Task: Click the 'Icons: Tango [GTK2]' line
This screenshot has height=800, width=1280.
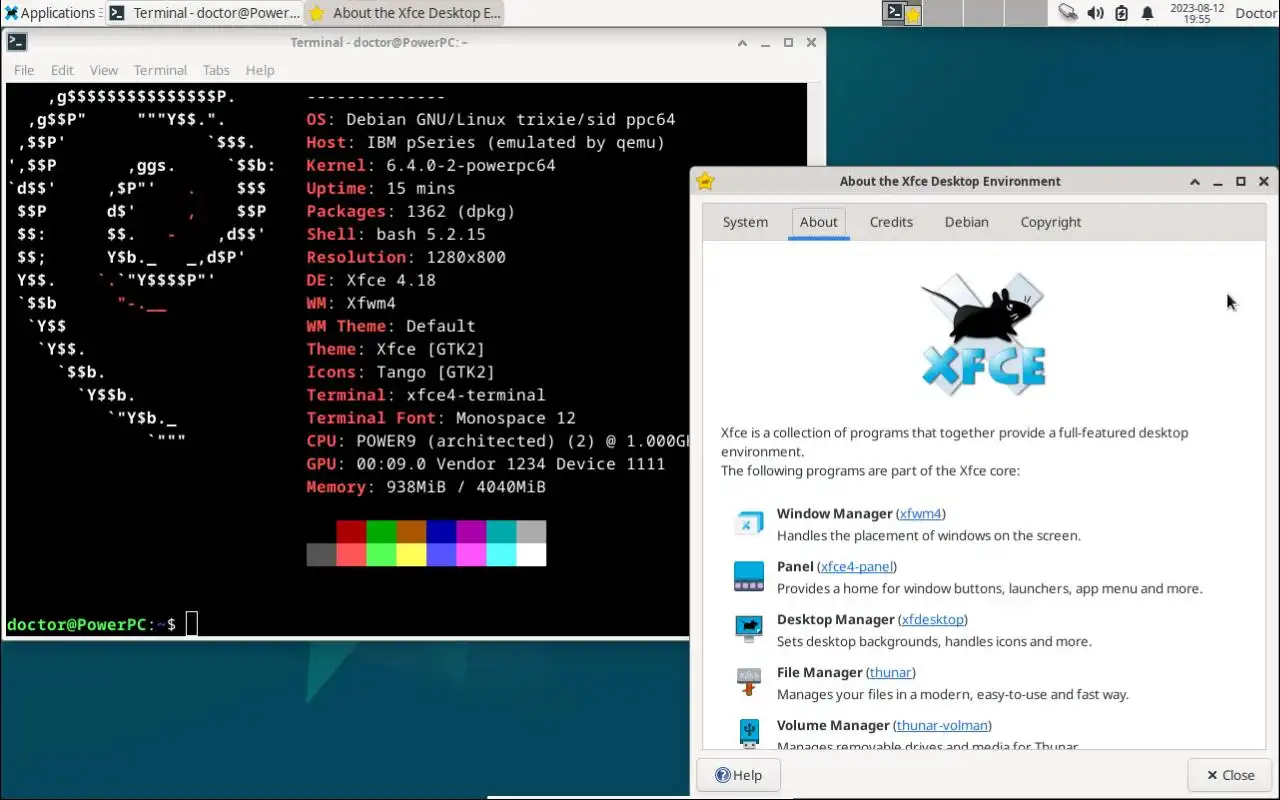Action: [401, 372]
